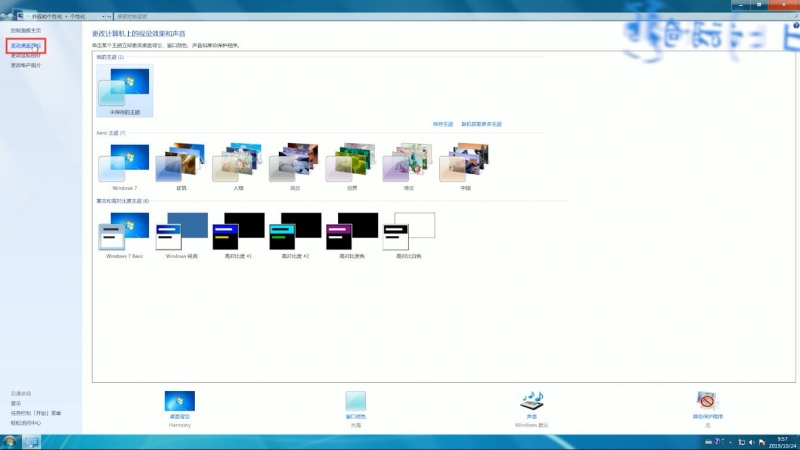Apply the Windows 7 Aero theme
This screenshot has width=800, height=450.
124,166
